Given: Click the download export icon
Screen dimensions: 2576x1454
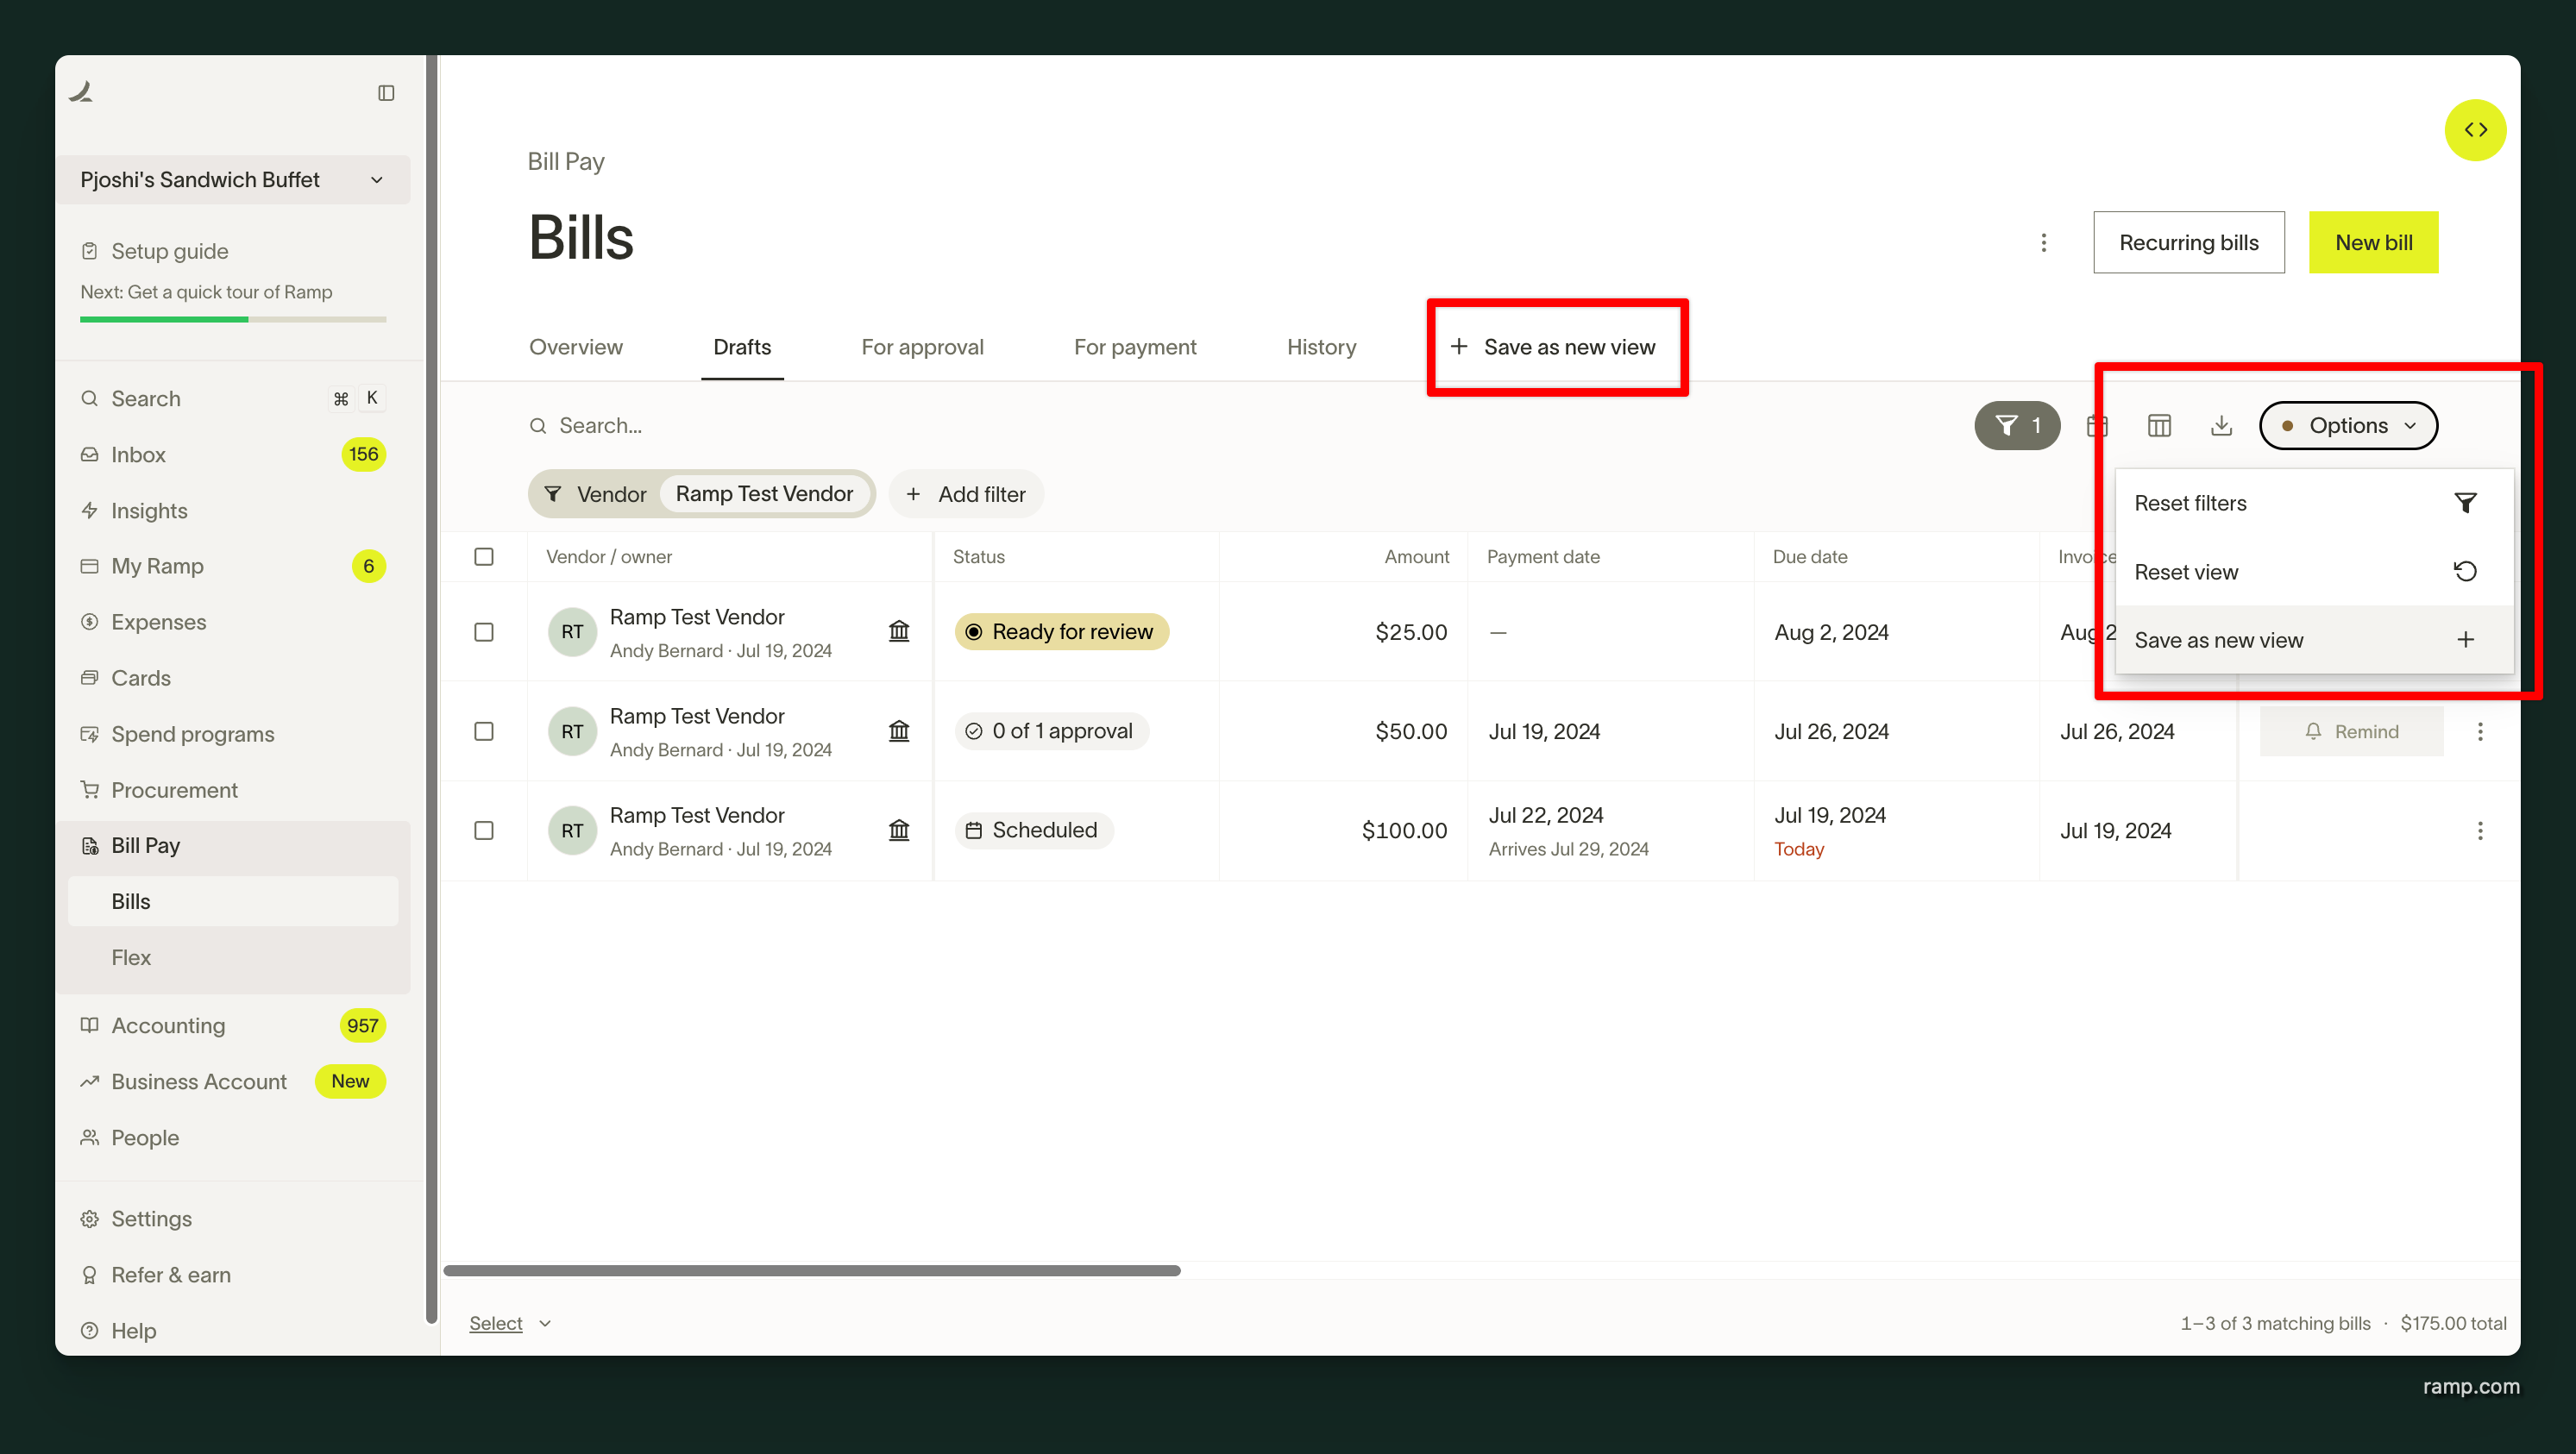Looking at the screenshot, I should click(x=2221, y=426).
